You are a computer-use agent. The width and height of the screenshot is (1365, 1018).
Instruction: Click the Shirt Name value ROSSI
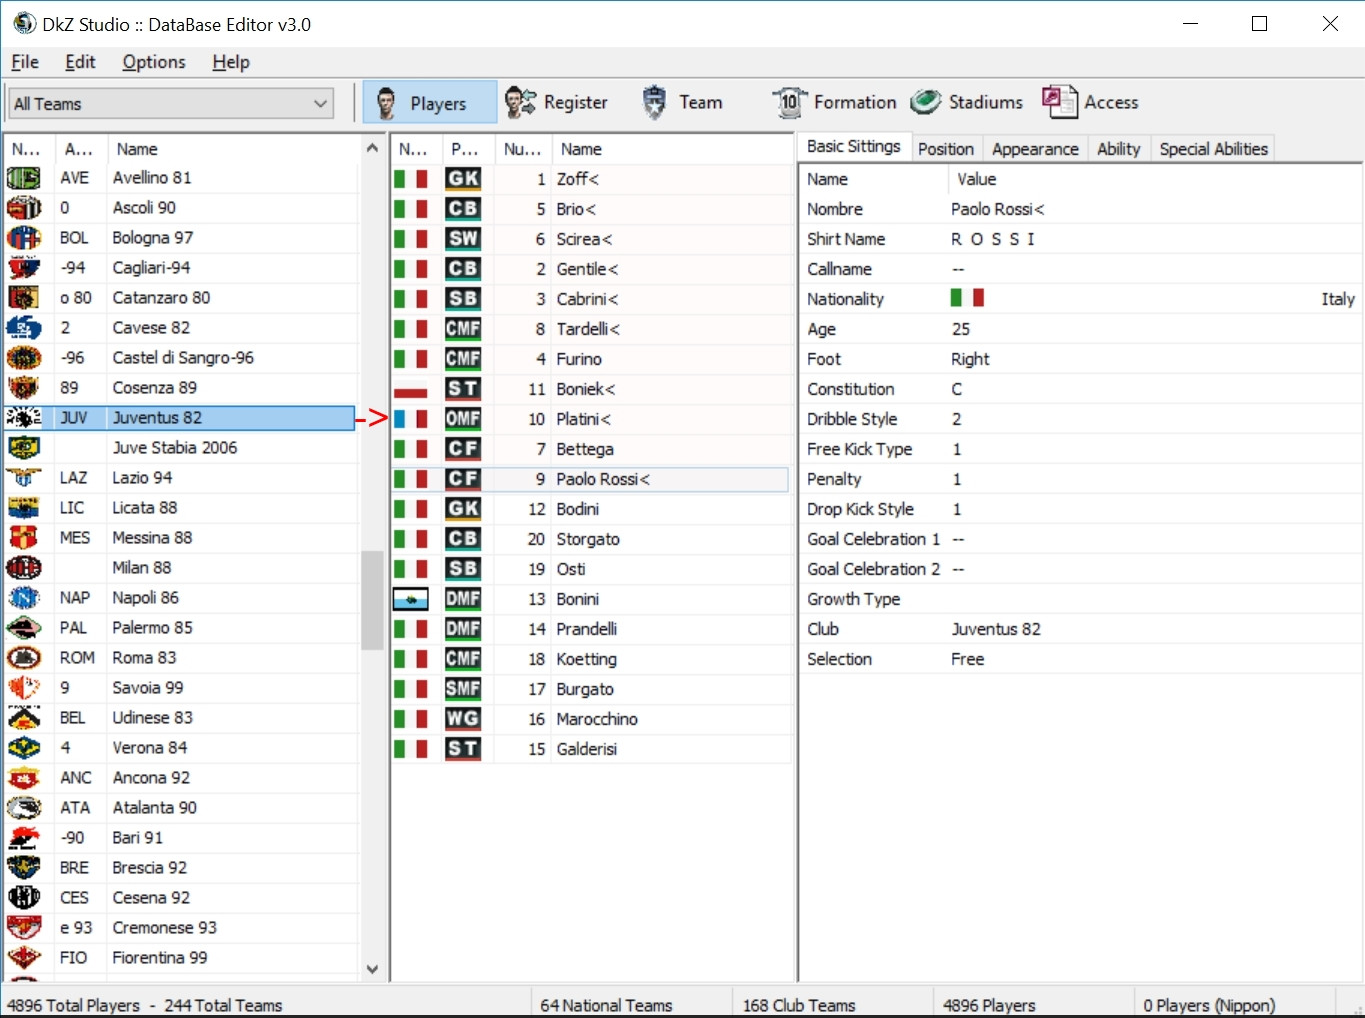click(993, 239)
